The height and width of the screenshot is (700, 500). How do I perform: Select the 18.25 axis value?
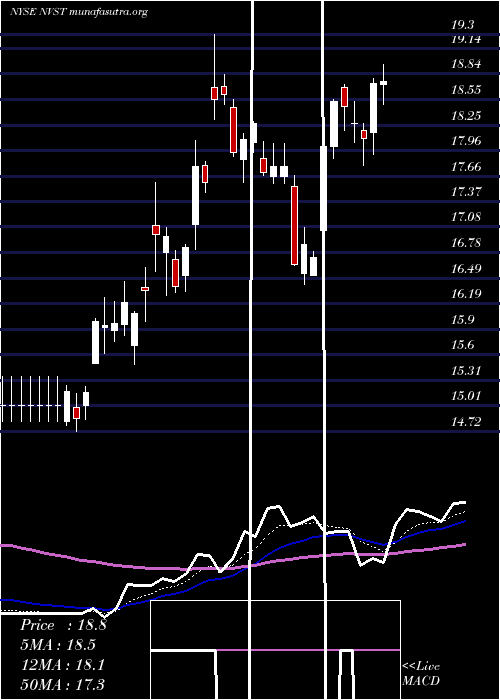coord(466,116)
